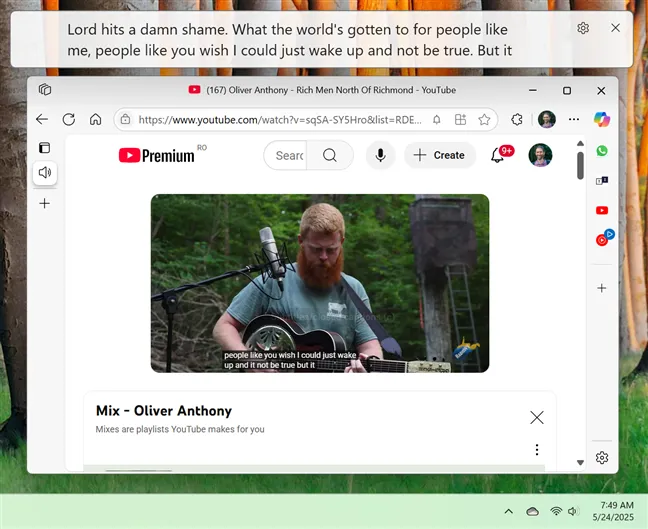Close the Live Captions bar
Image resolution: width=648 pixels, height=529 pixels.
click(x=615, y=28)
